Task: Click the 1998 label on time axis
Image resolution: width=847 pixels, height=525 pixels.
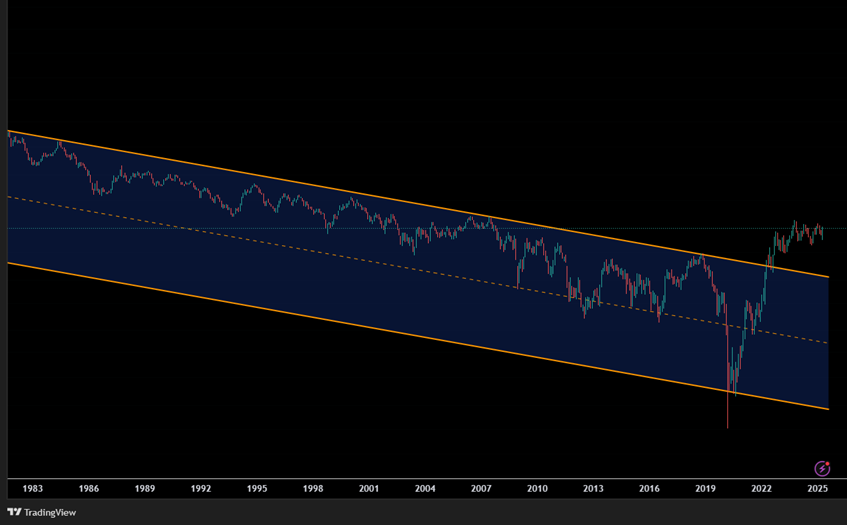Action: tap(313, 488)
